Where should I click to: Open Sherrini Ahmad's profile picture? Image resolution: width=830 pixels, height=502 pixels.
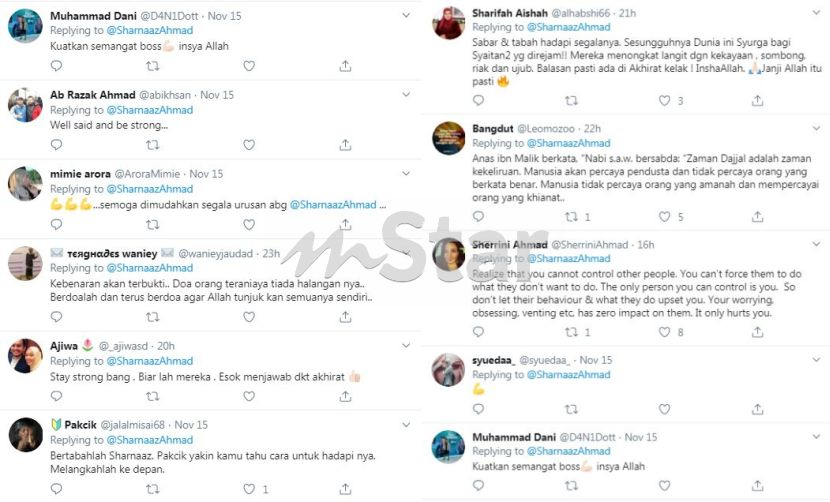[x=448, y=255]
